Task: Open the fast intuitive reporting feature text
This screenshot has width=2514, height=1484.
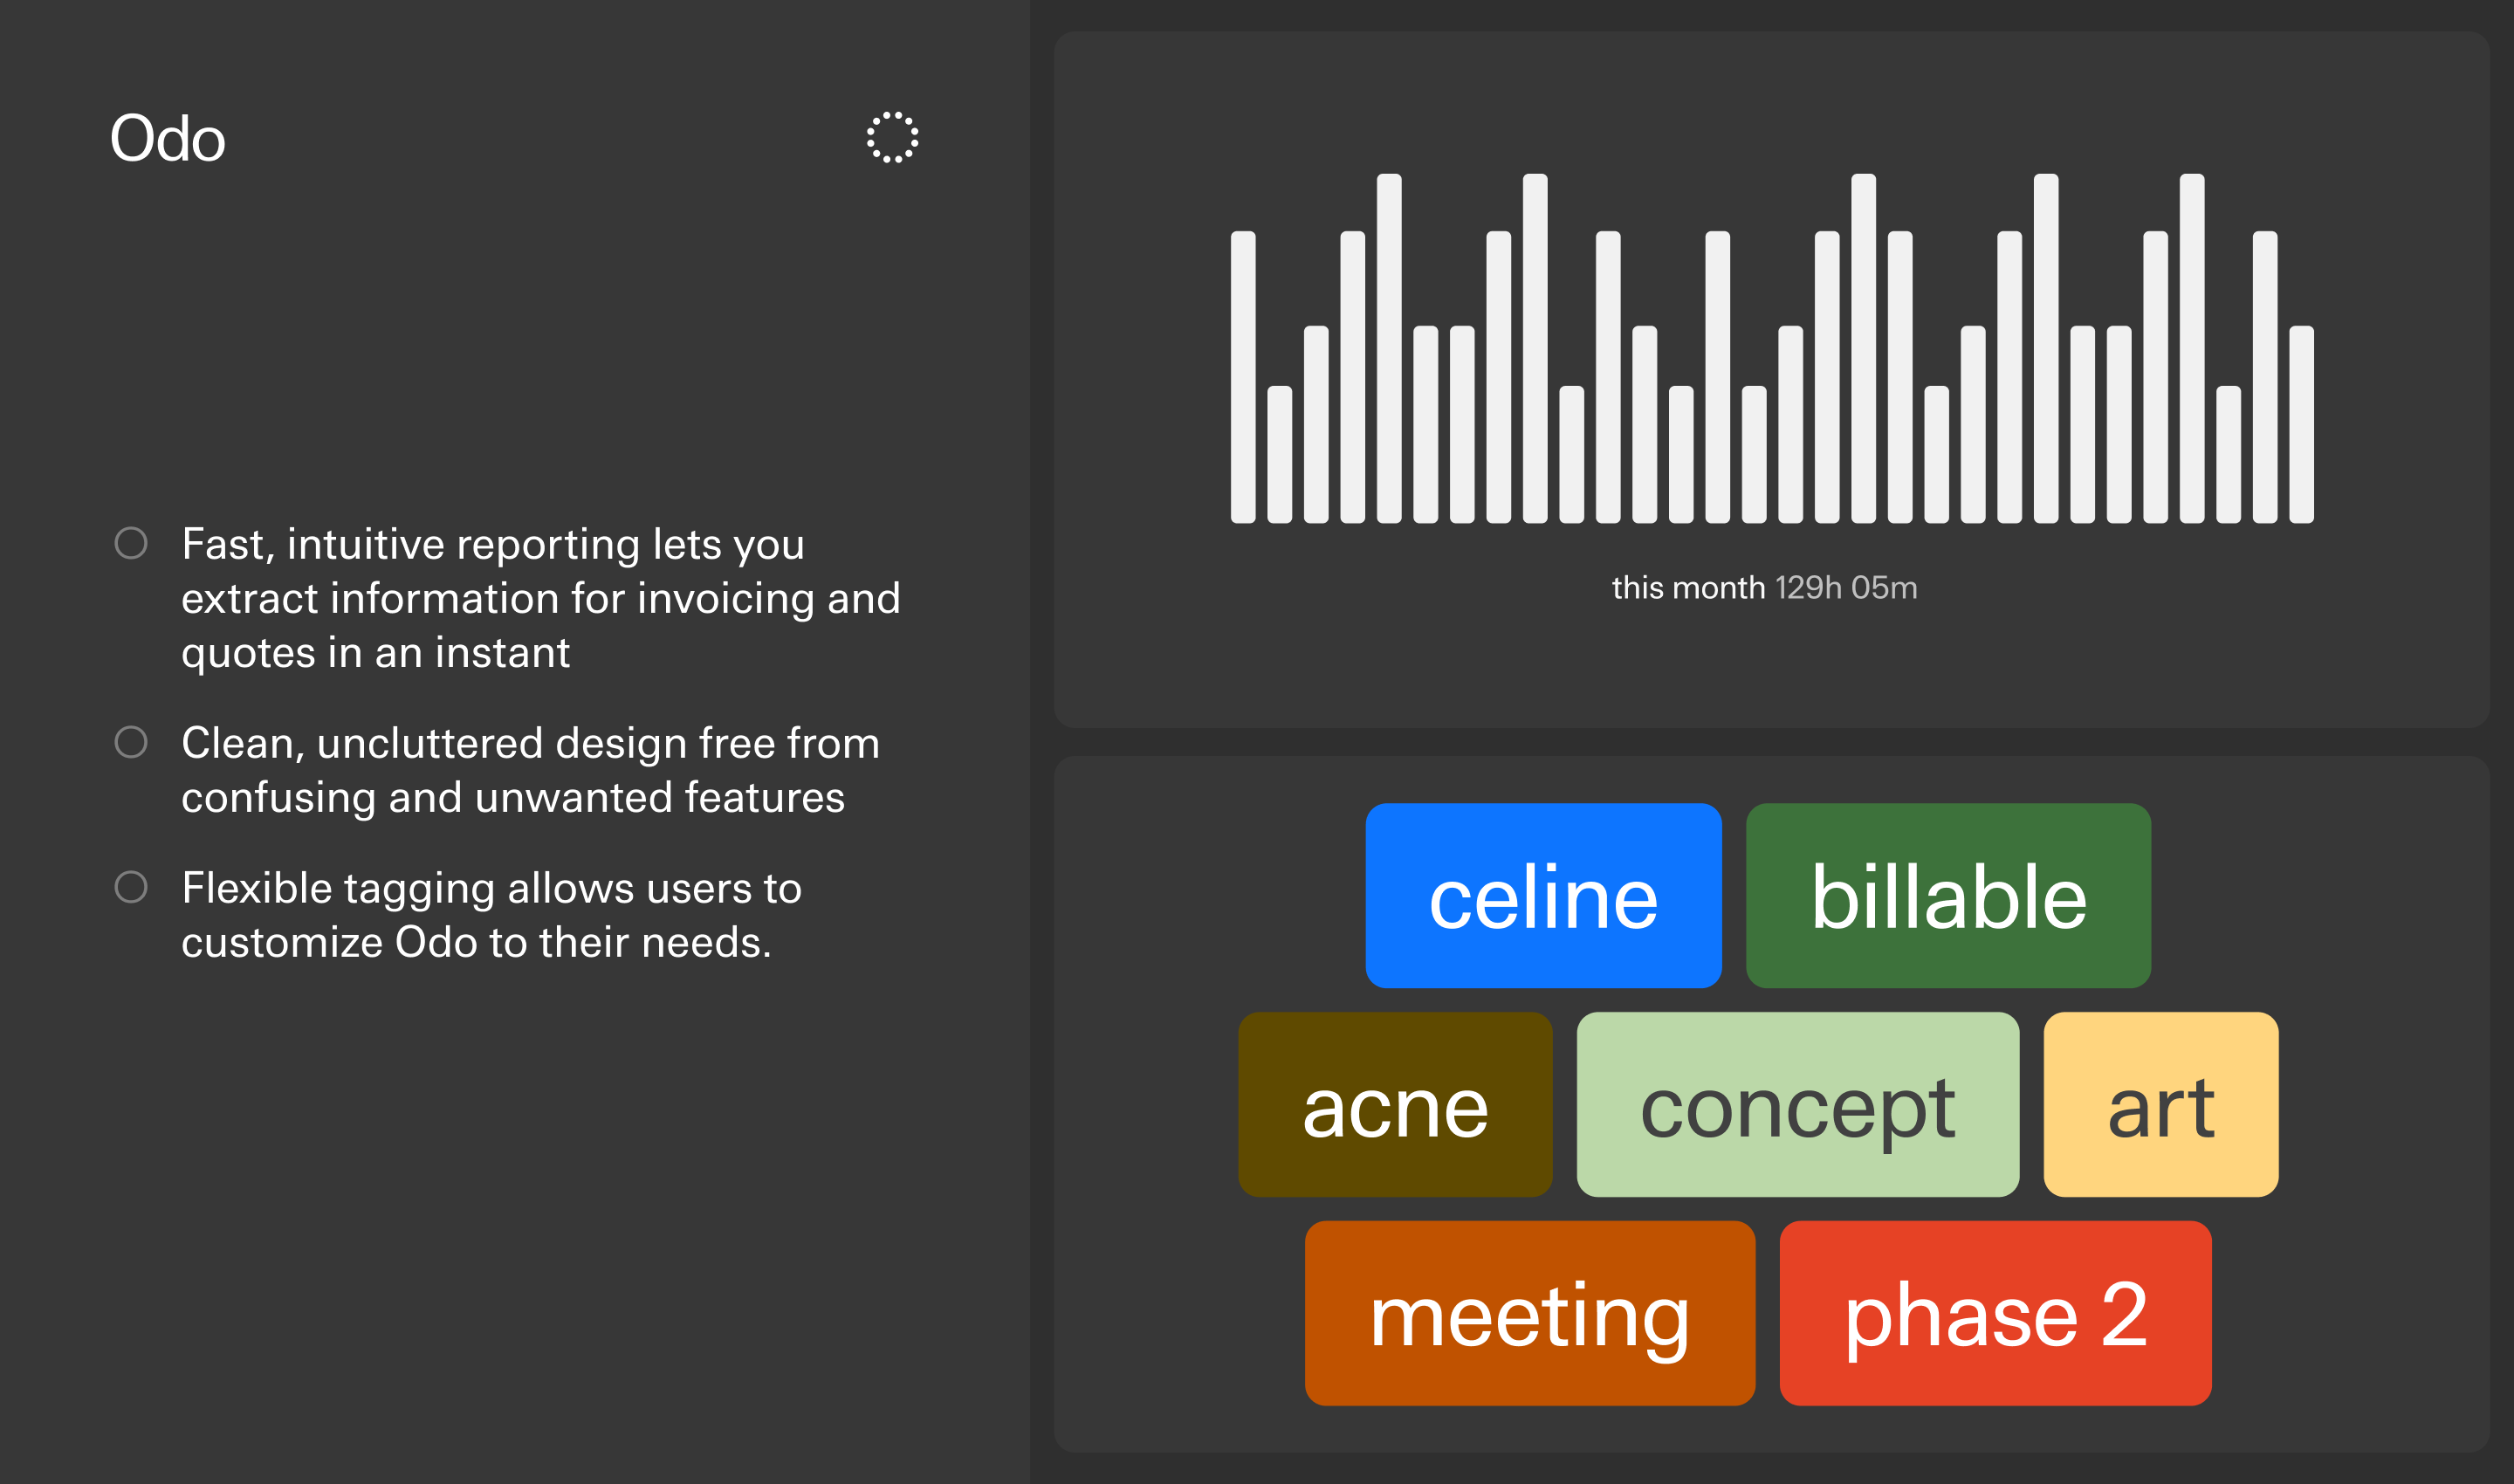Action: (541, 598)
